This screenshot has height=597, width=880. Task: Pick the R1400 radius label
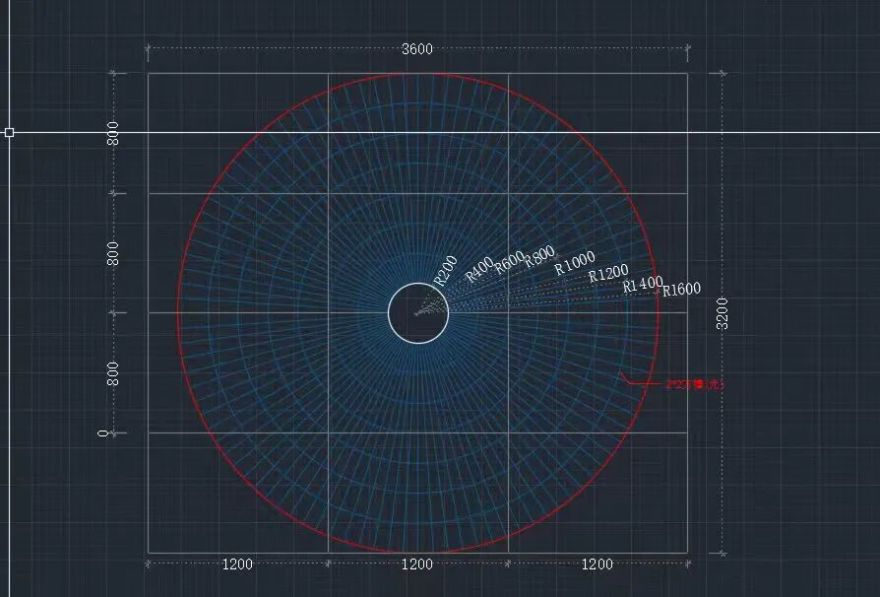642,284
